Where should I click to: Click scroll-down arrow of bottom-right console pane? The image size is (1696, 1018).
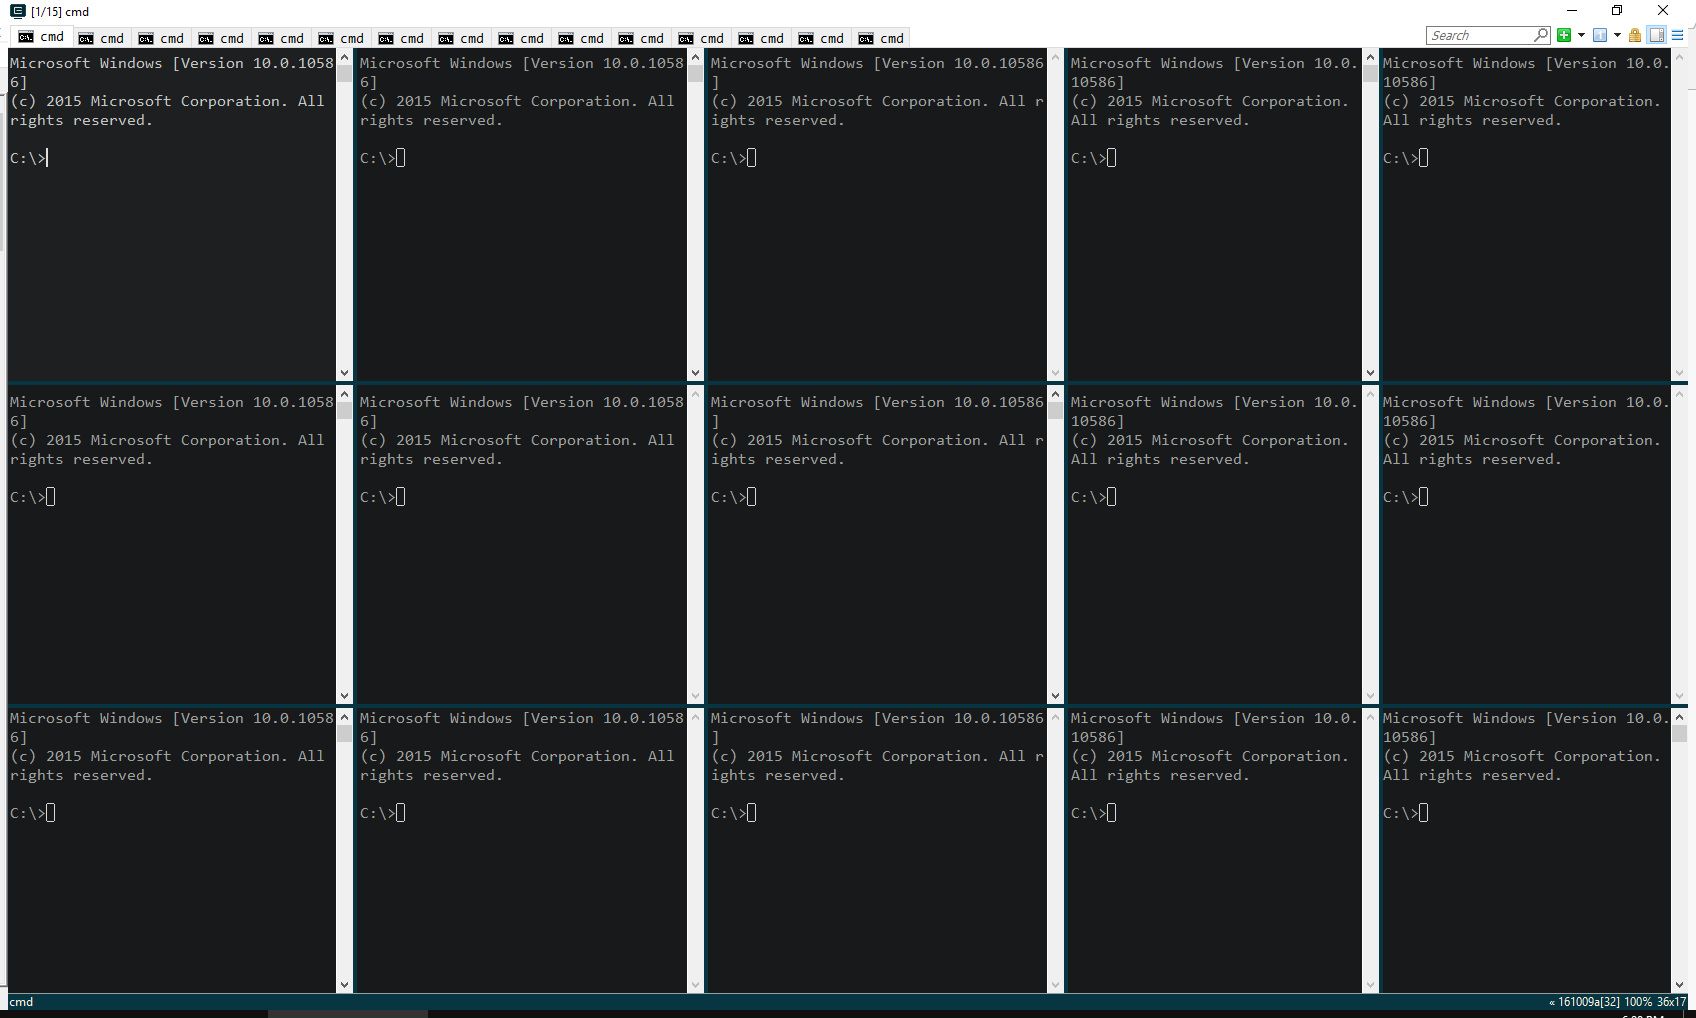(x=1680, y=985)
